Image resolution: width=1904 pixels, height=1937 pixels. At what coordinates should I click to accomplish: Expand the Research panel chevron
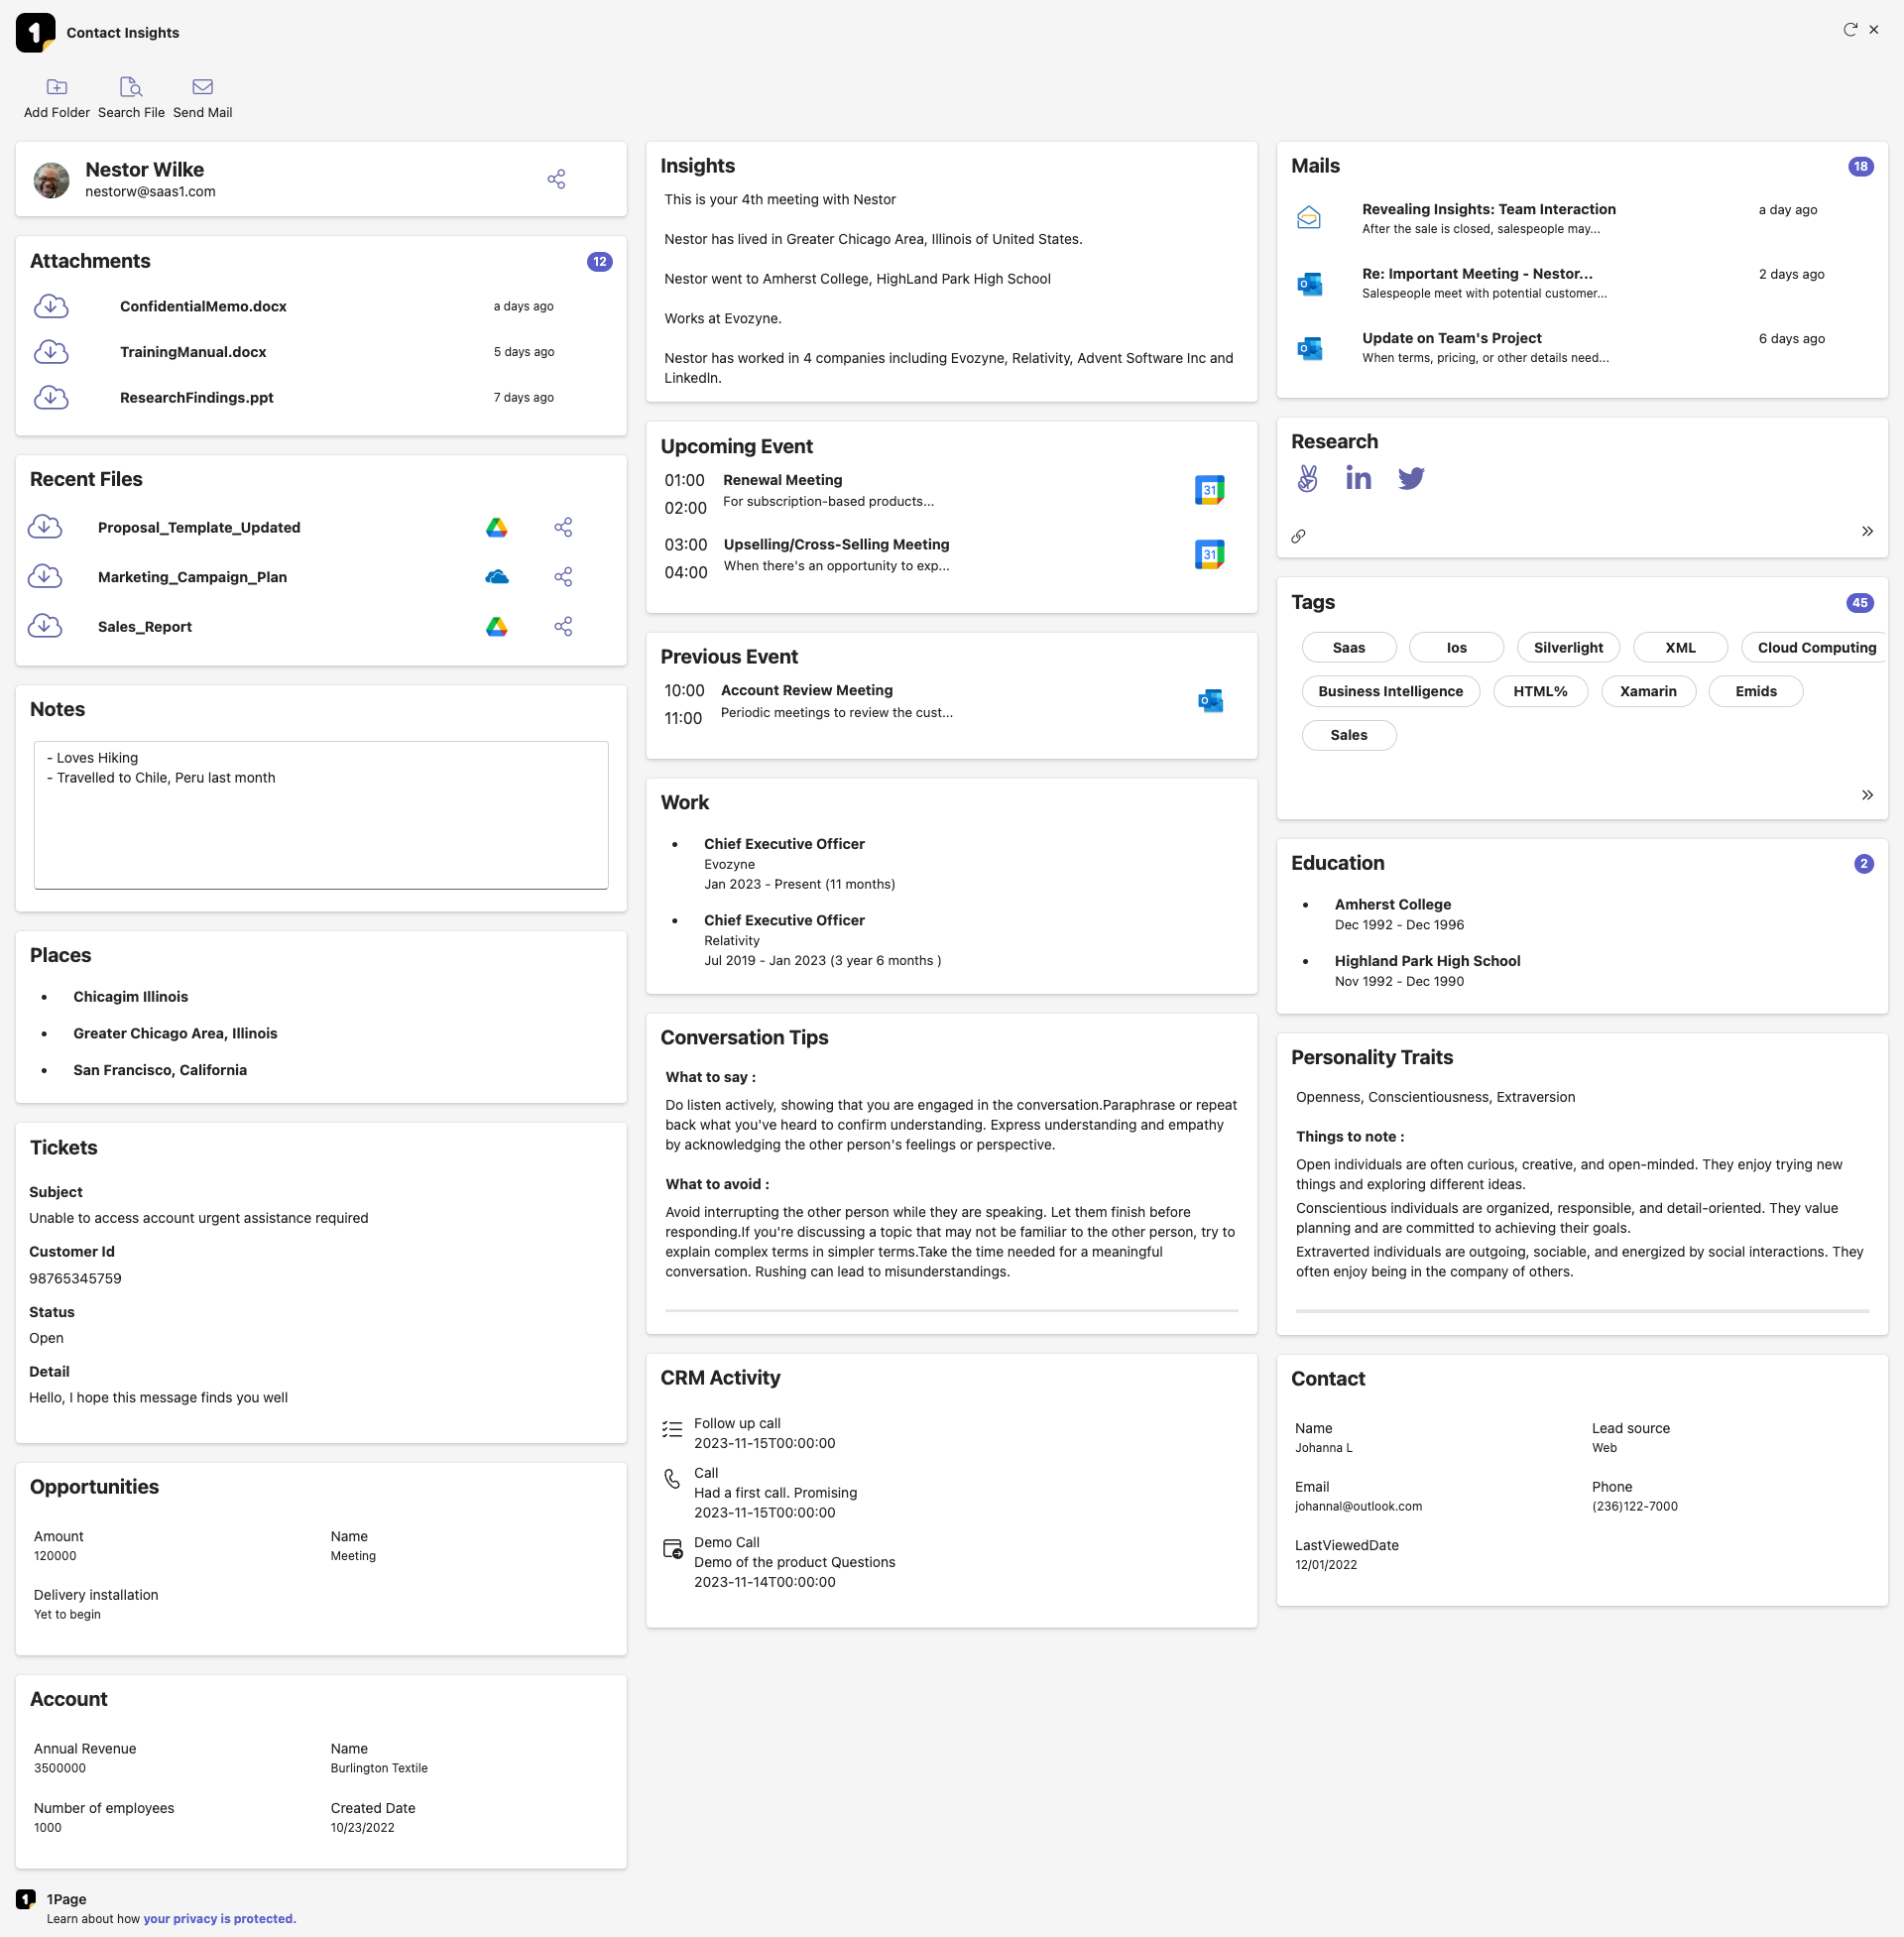point(1866,532)
